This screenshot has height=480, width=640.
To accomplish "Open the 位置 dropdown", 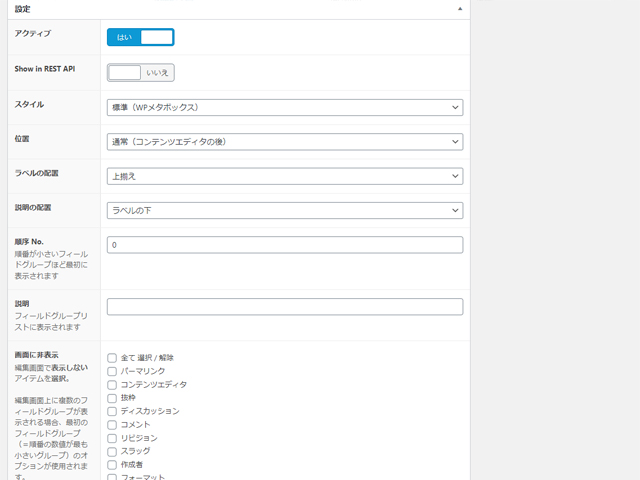I will [x=285, y=142].
